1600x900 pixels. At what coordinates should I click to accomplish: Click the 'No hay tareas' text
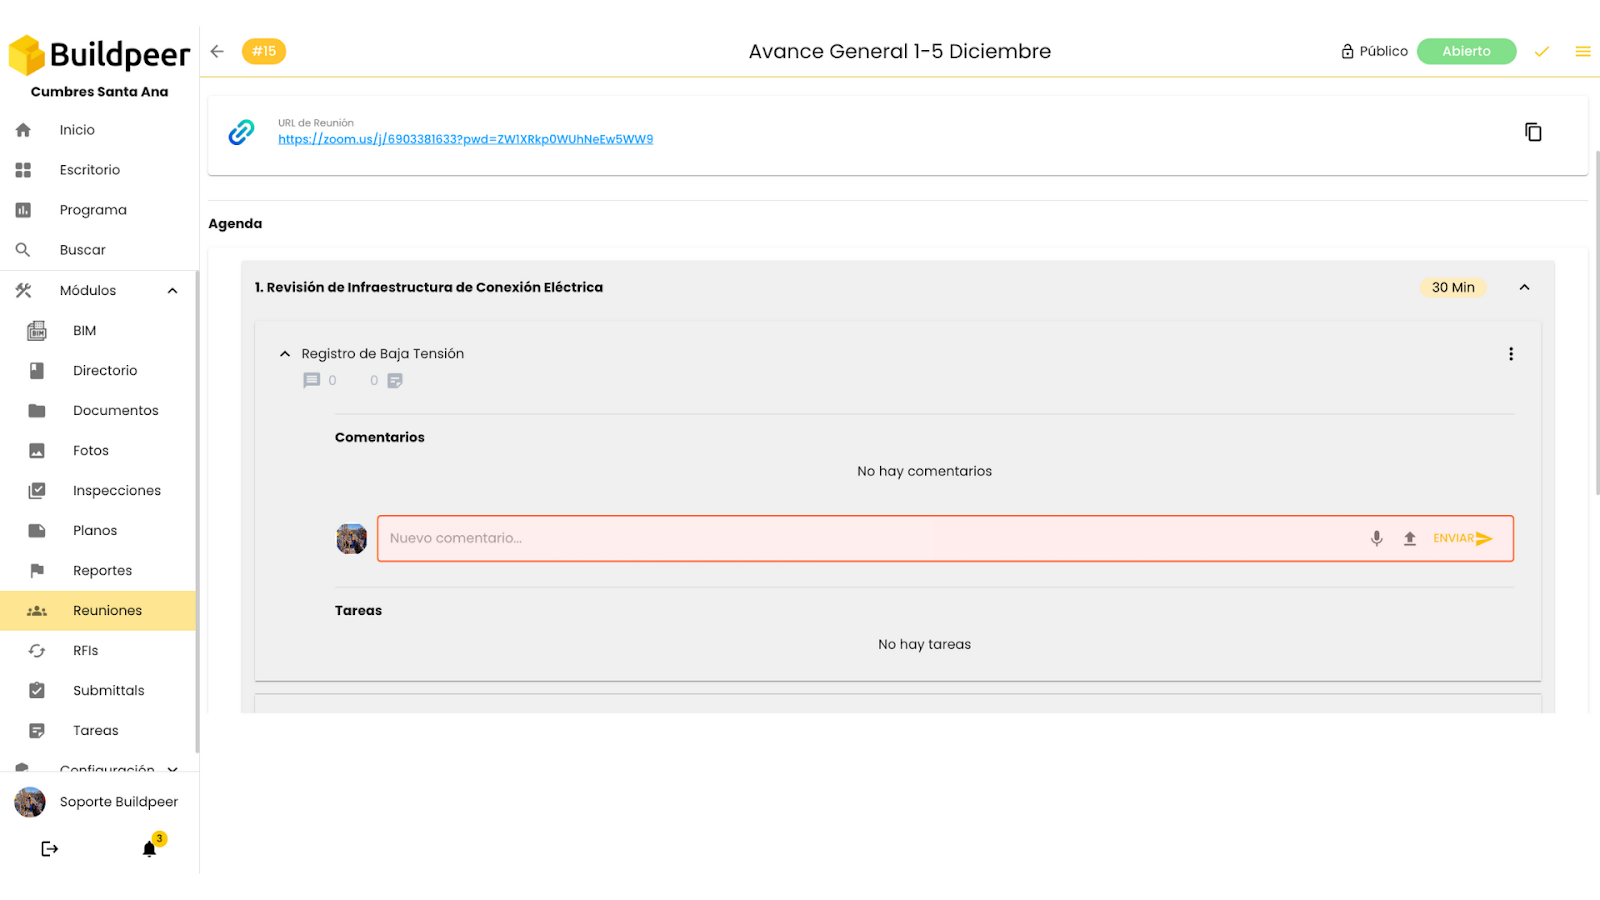924,644
